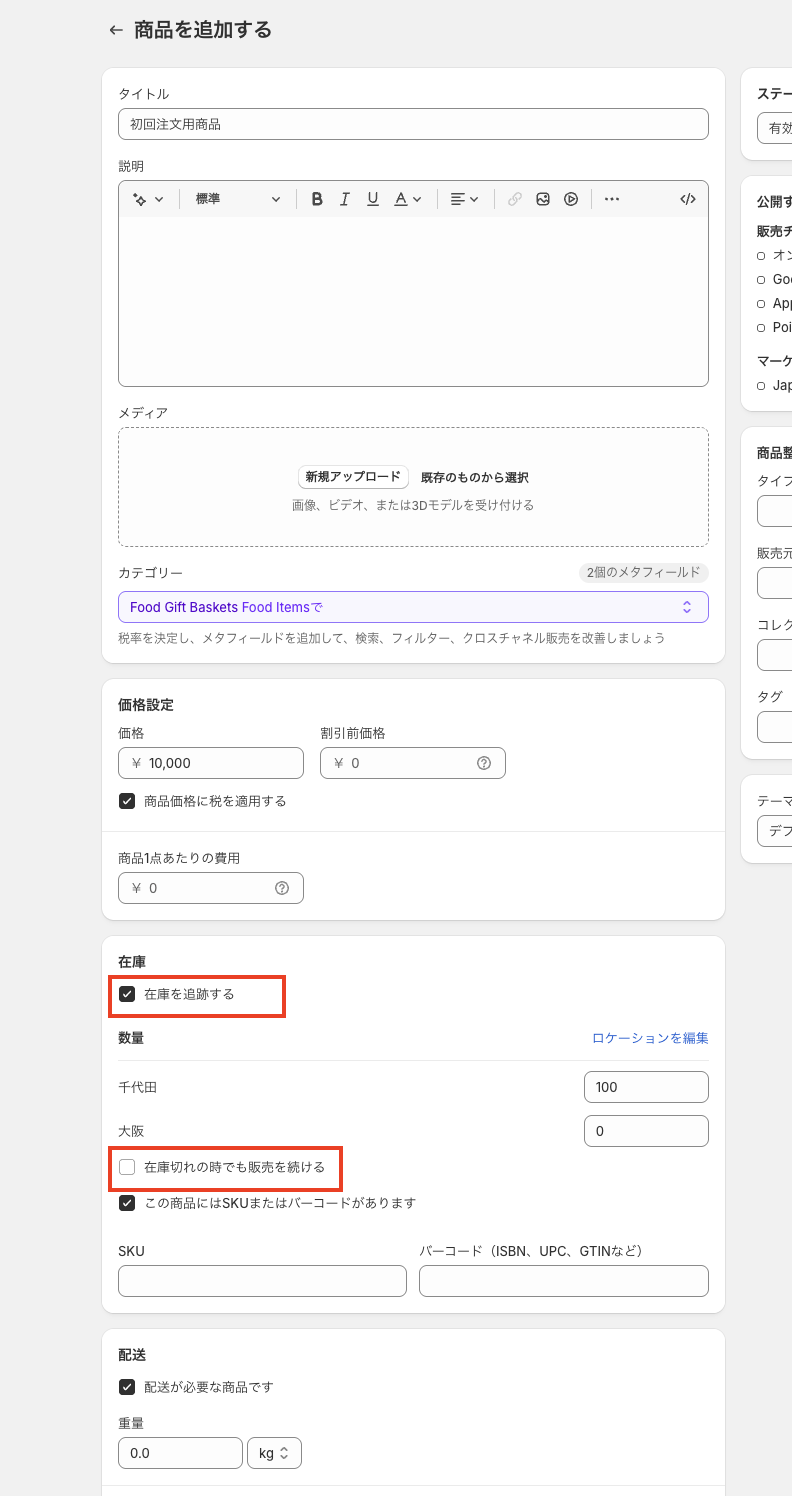Enable 在庫切れの時でも販売を続ける checkbox
Image resolution: width=792 pixels, height=1496 pixels.
point(127,1167)
